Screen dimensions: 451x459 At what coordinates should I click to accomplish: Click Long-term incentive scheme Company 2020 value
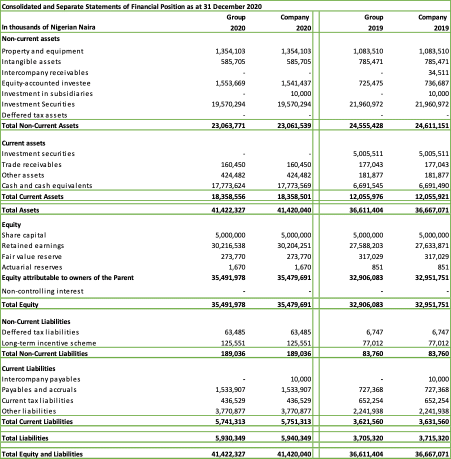pos(299,343)
